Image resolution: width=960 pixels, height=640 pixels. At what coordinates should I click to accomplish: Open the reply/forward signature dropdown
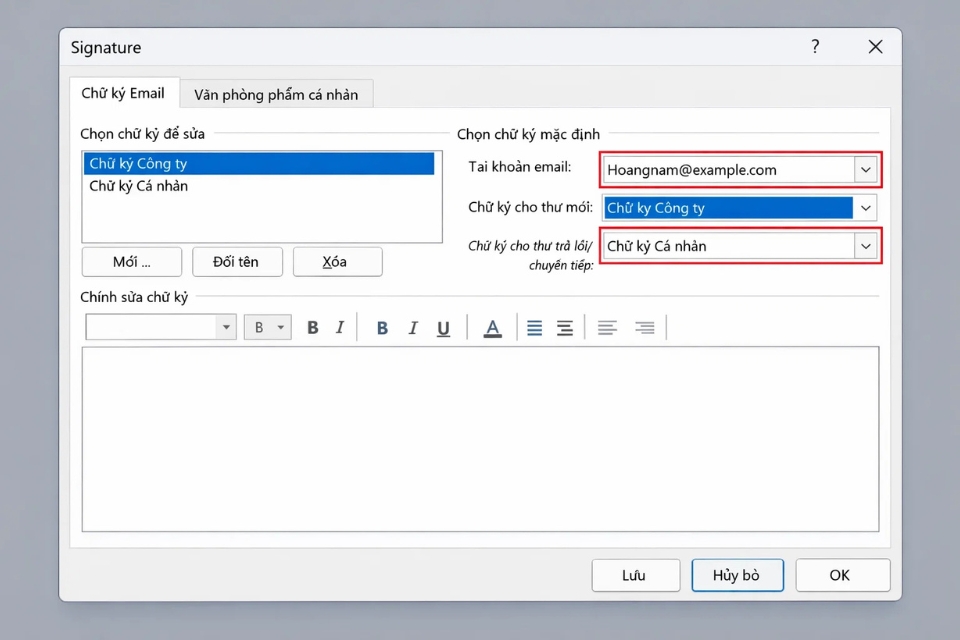[866, 245]
